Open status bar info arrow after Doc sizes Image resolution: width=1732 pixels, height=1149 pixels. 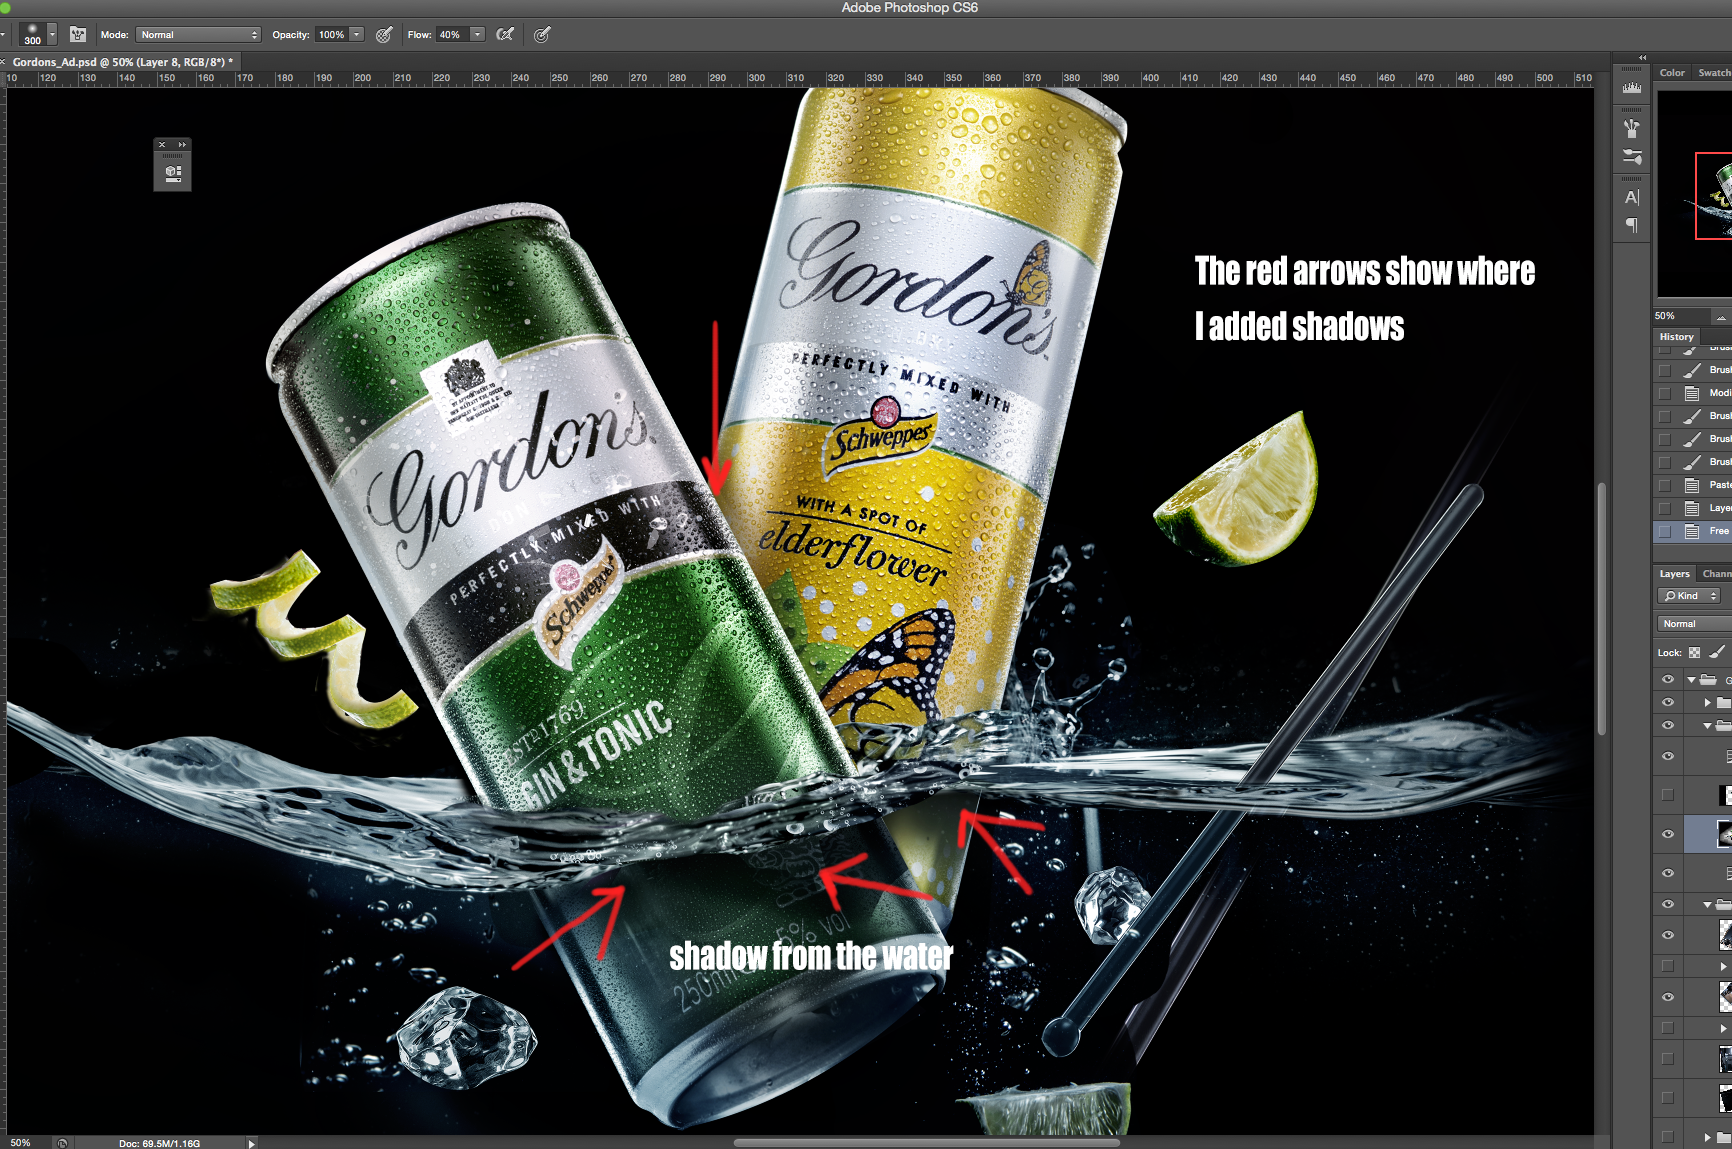251,1143
